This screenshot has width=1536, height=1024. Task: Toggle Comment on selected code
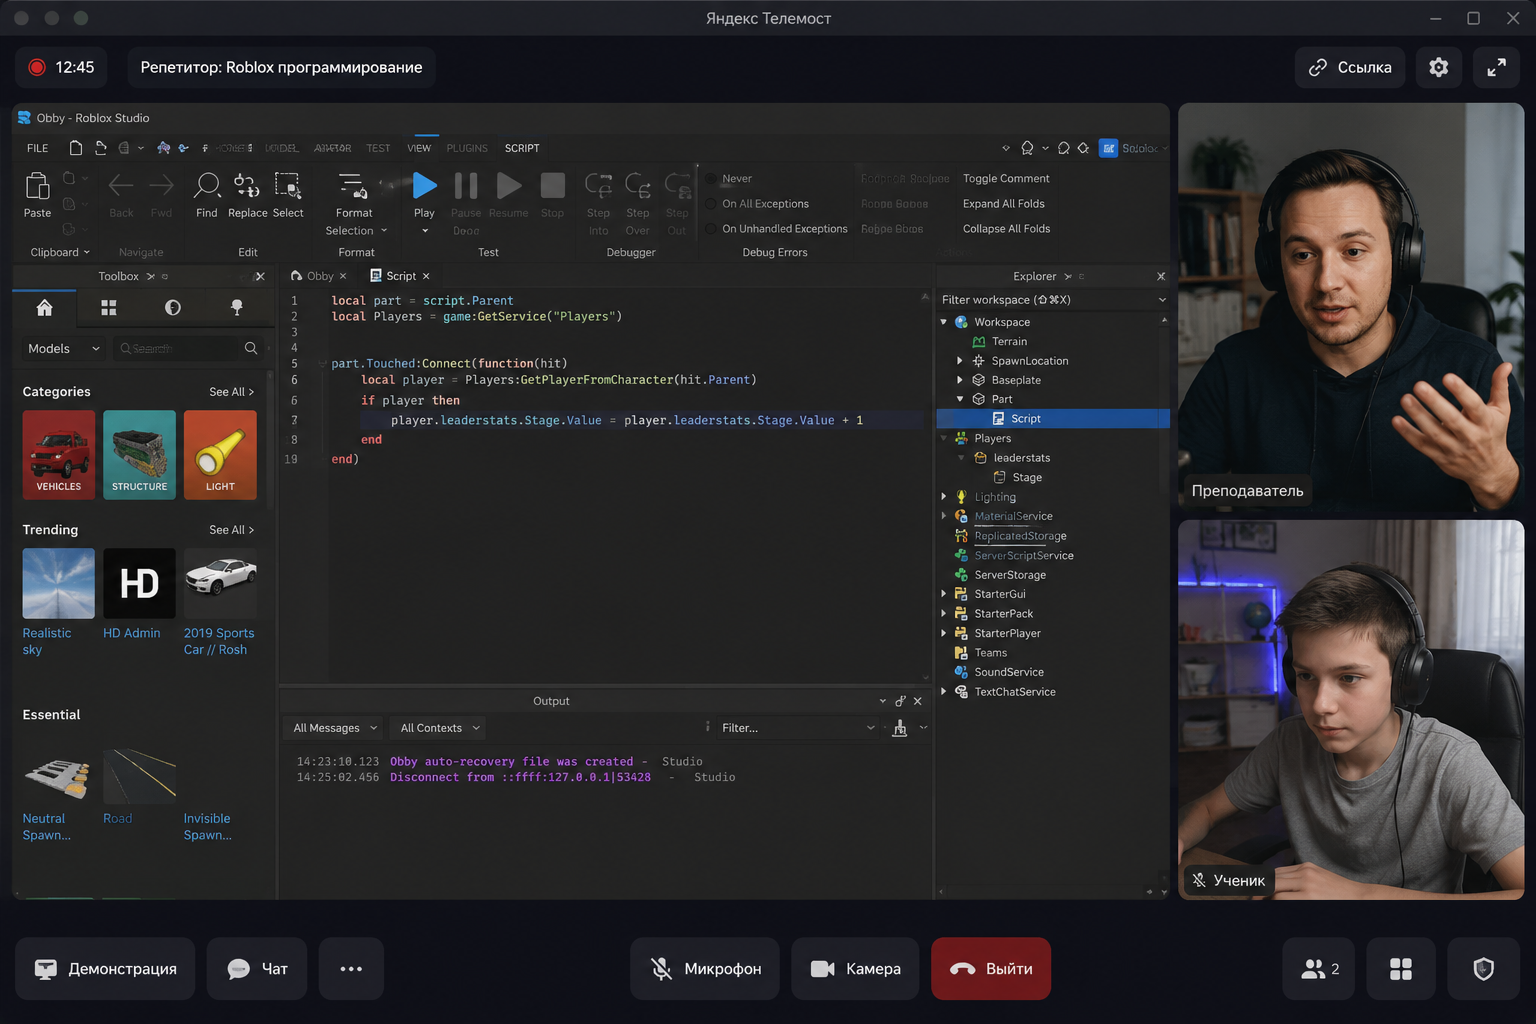point(1006,179)
